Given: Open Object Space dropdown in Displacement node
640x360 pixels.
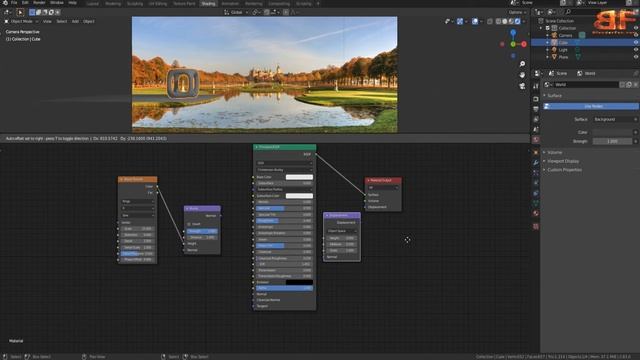Looking at the screenshot, I should tap(342, 231).
